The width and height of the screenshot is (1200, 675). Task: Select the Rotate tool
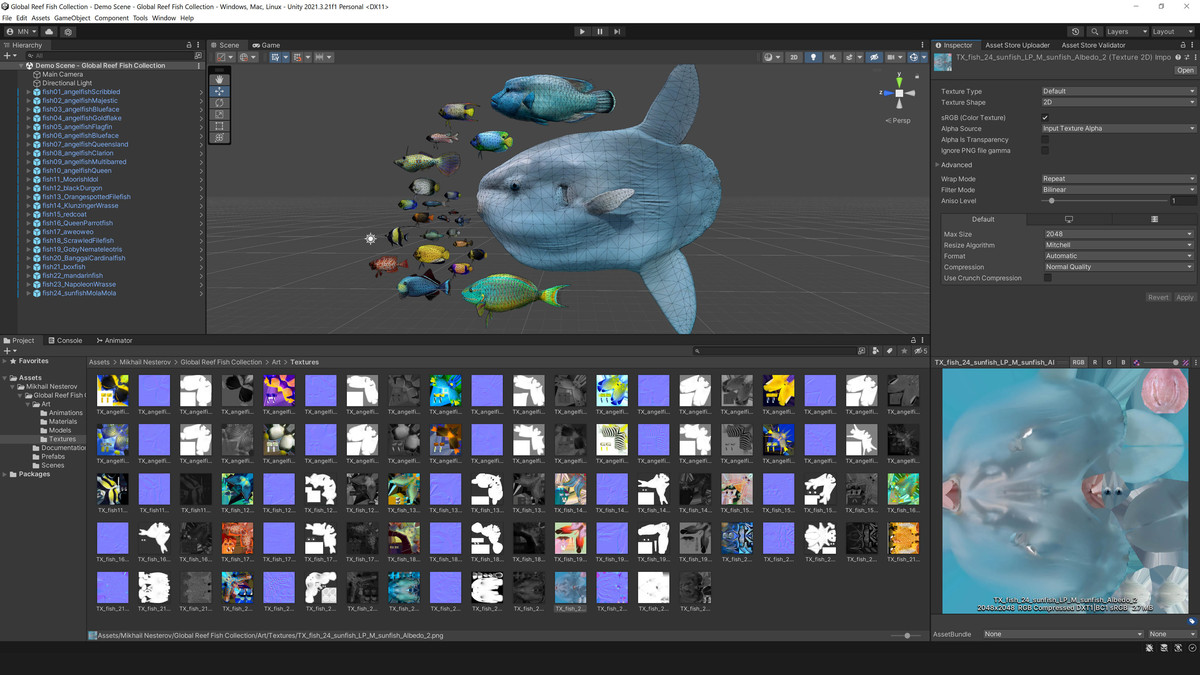click(x=219, y=103)
